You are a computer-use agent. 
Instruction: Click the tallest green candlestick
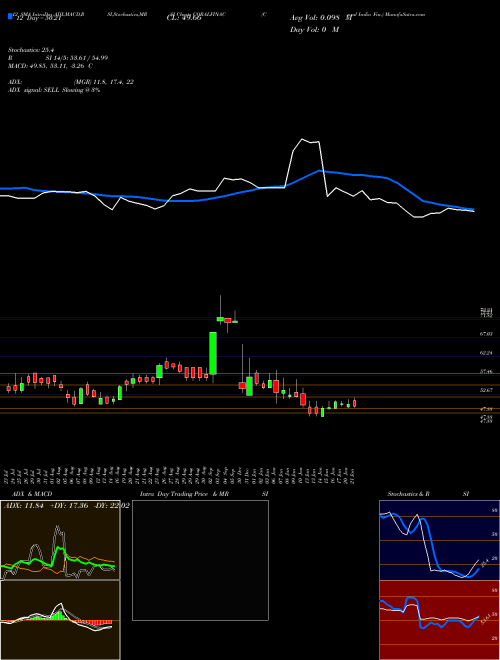tap(213, 353)
